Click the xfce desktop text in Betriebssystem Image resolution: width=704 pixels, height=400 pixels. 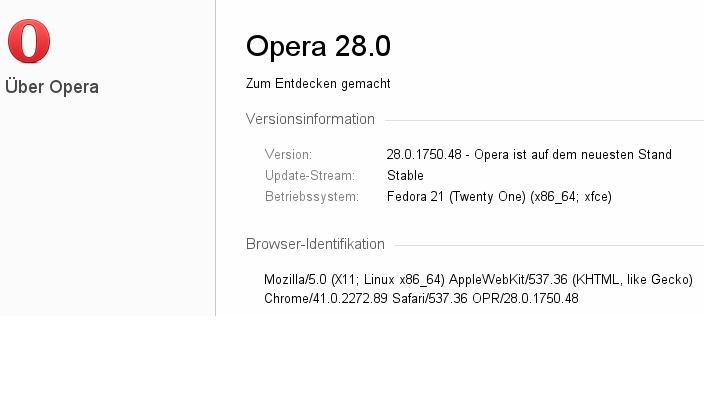(x=598, y=197)
